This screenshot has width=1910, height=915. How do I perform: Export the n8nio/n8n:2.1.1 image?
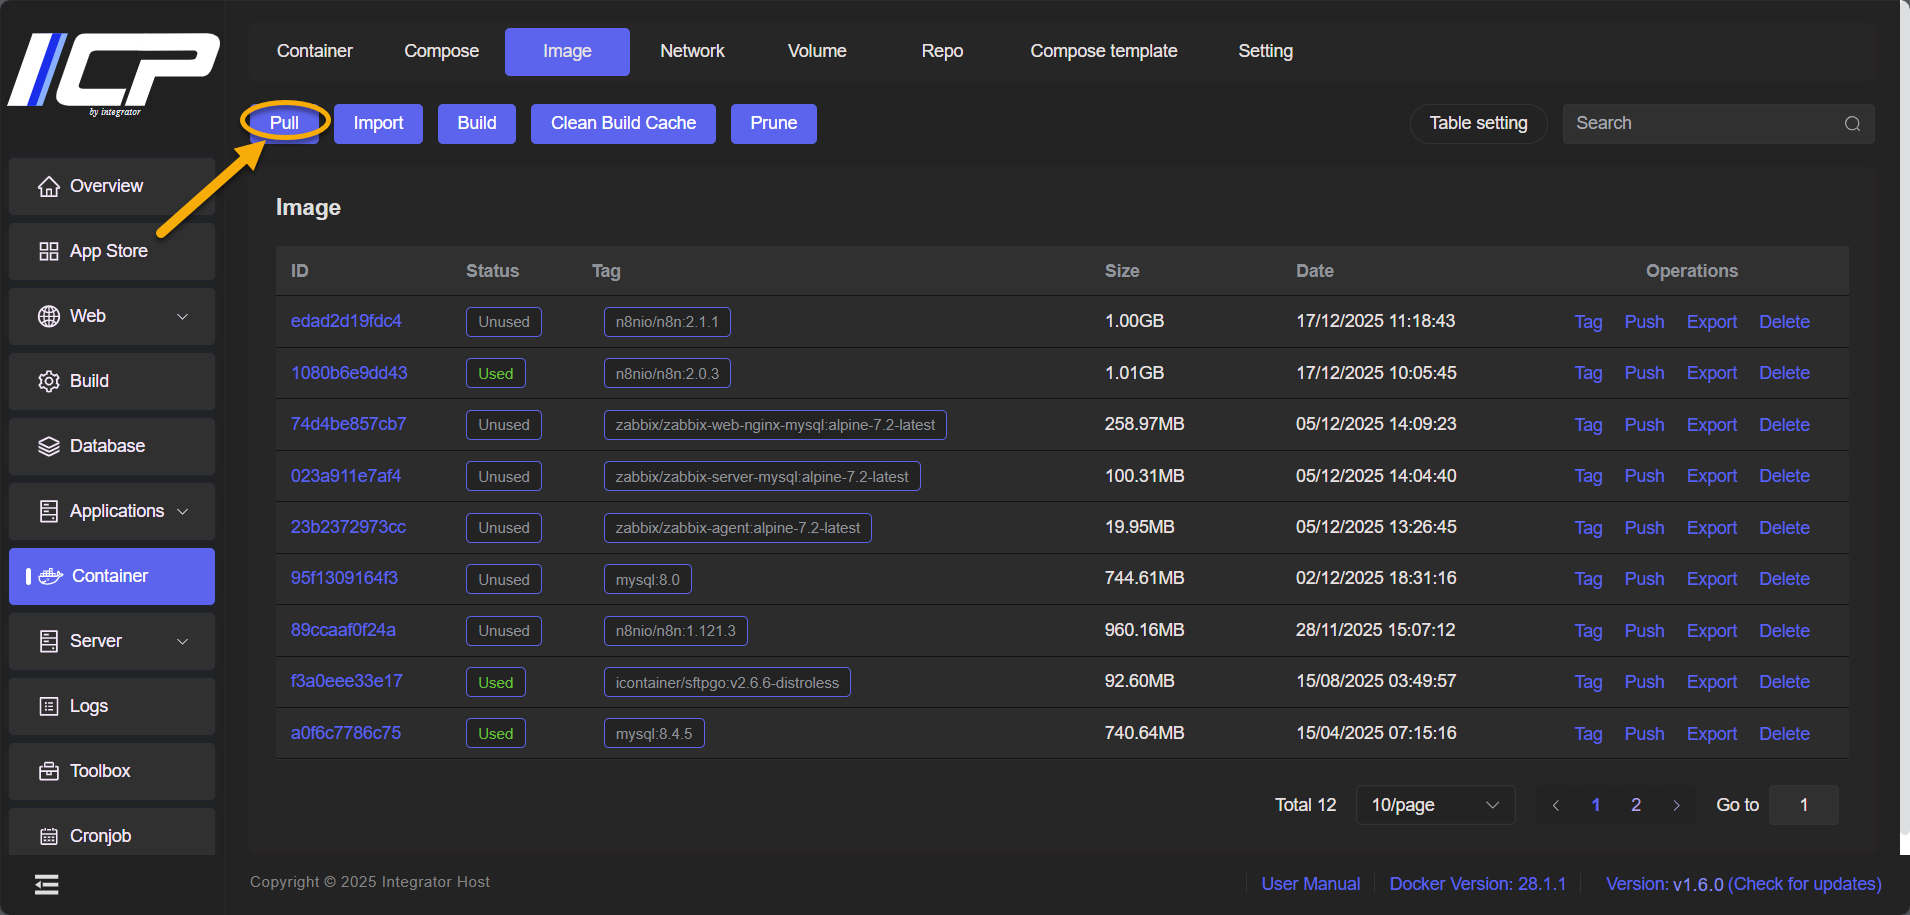pos(1711,322)
